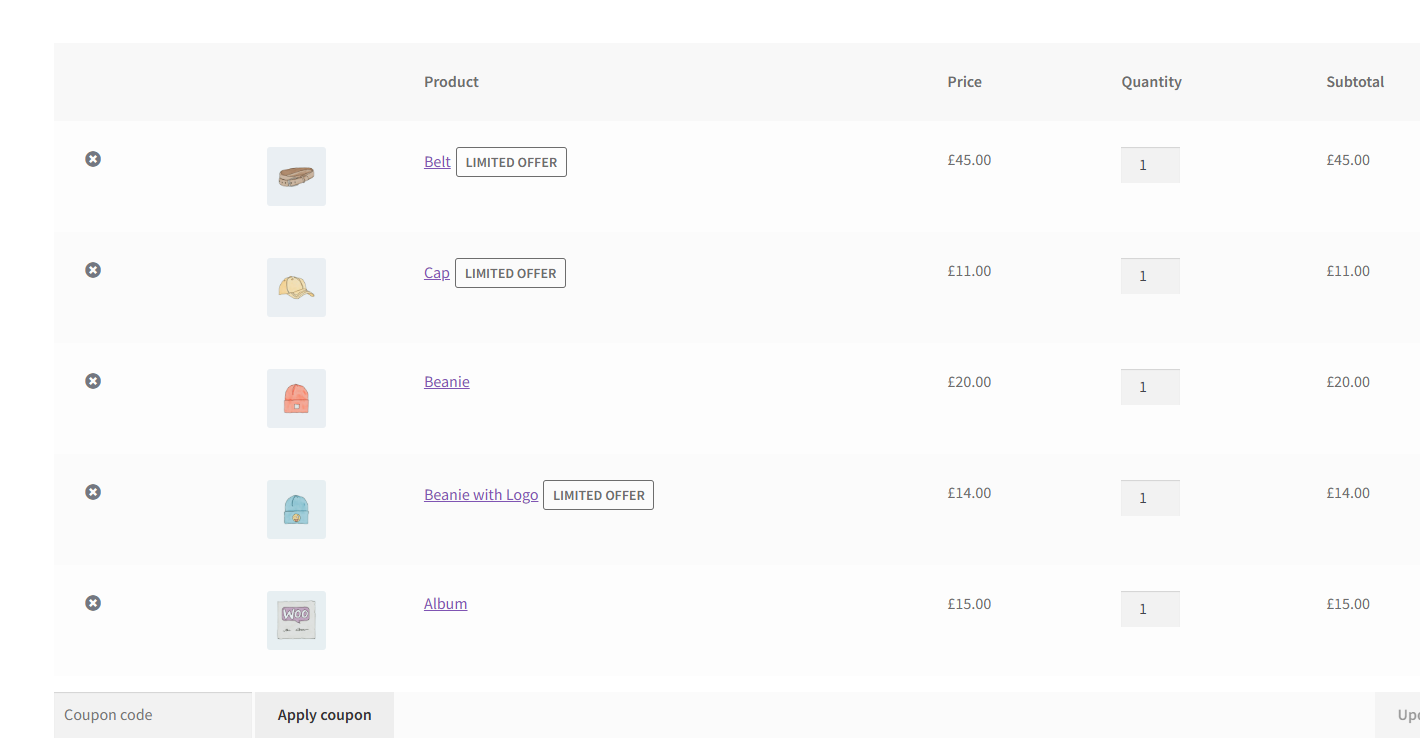Open the Belt product link

point(437,162)
